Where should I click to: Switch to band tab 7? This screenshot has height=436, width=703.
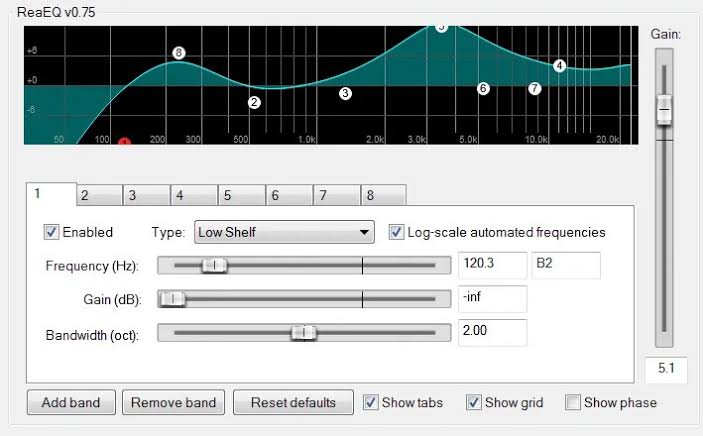(x=337, y=196)
